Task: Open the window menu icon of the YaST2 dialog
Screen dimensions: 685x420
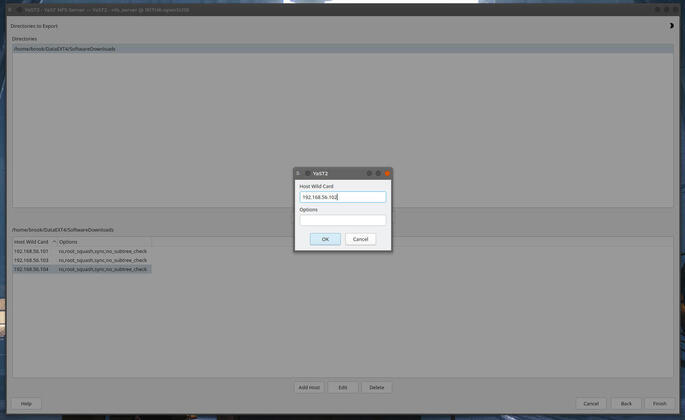Action: (298, 173)
